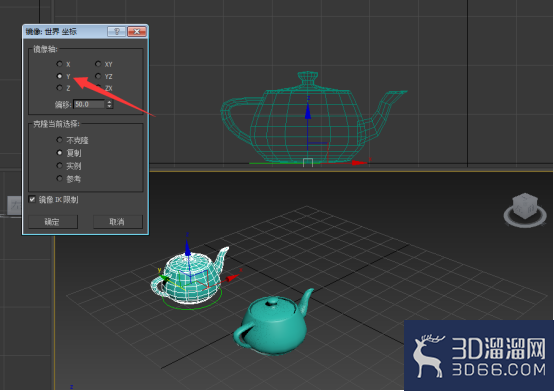Click the blue Z axis gizmo arrow in front view

[308, 111]
